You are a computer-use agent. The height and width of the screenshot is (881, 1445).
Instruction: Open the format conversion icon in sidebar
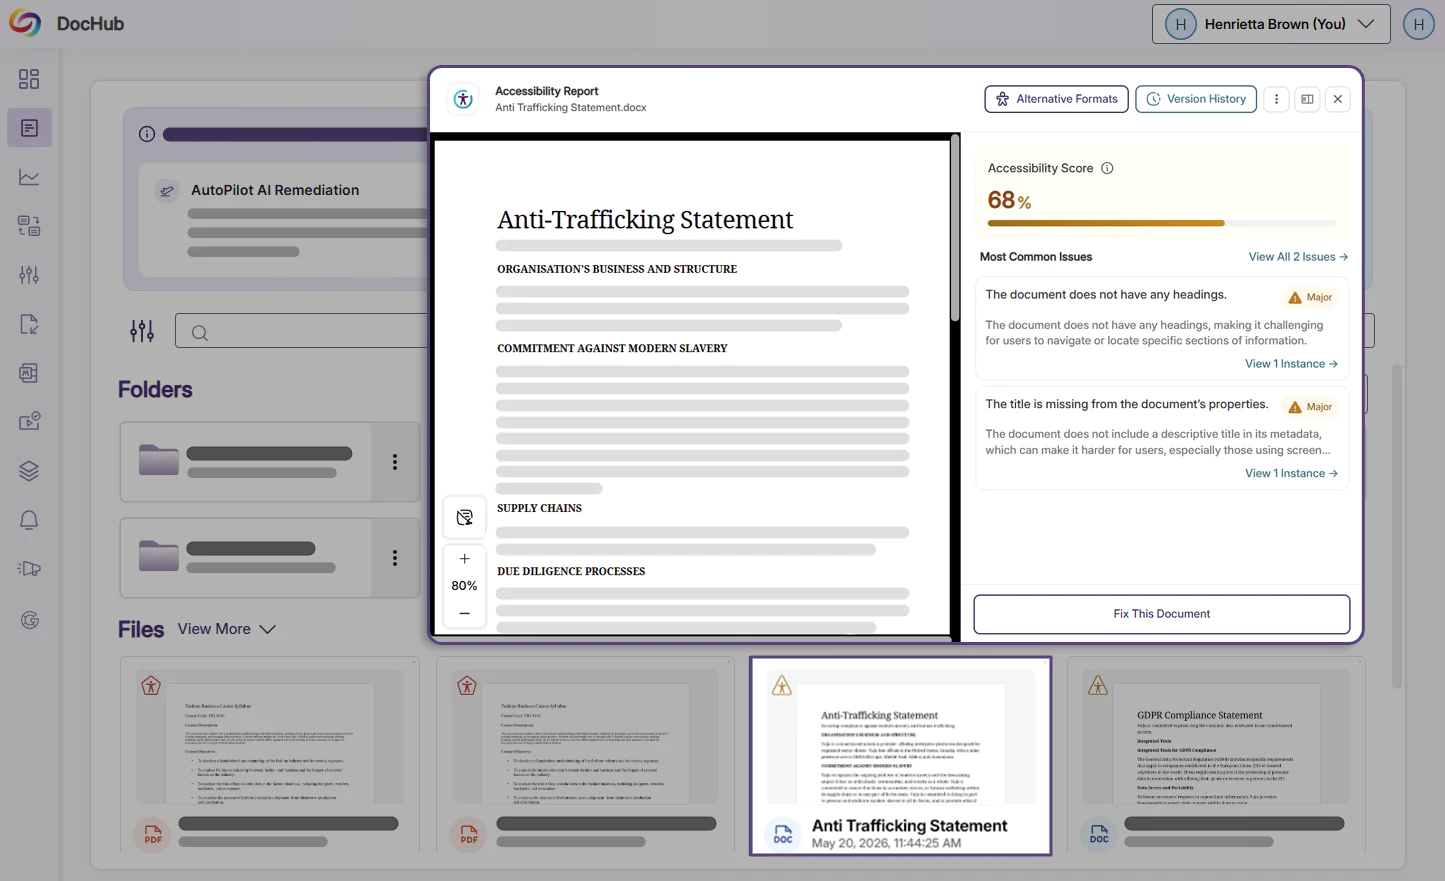click(29, 226)
